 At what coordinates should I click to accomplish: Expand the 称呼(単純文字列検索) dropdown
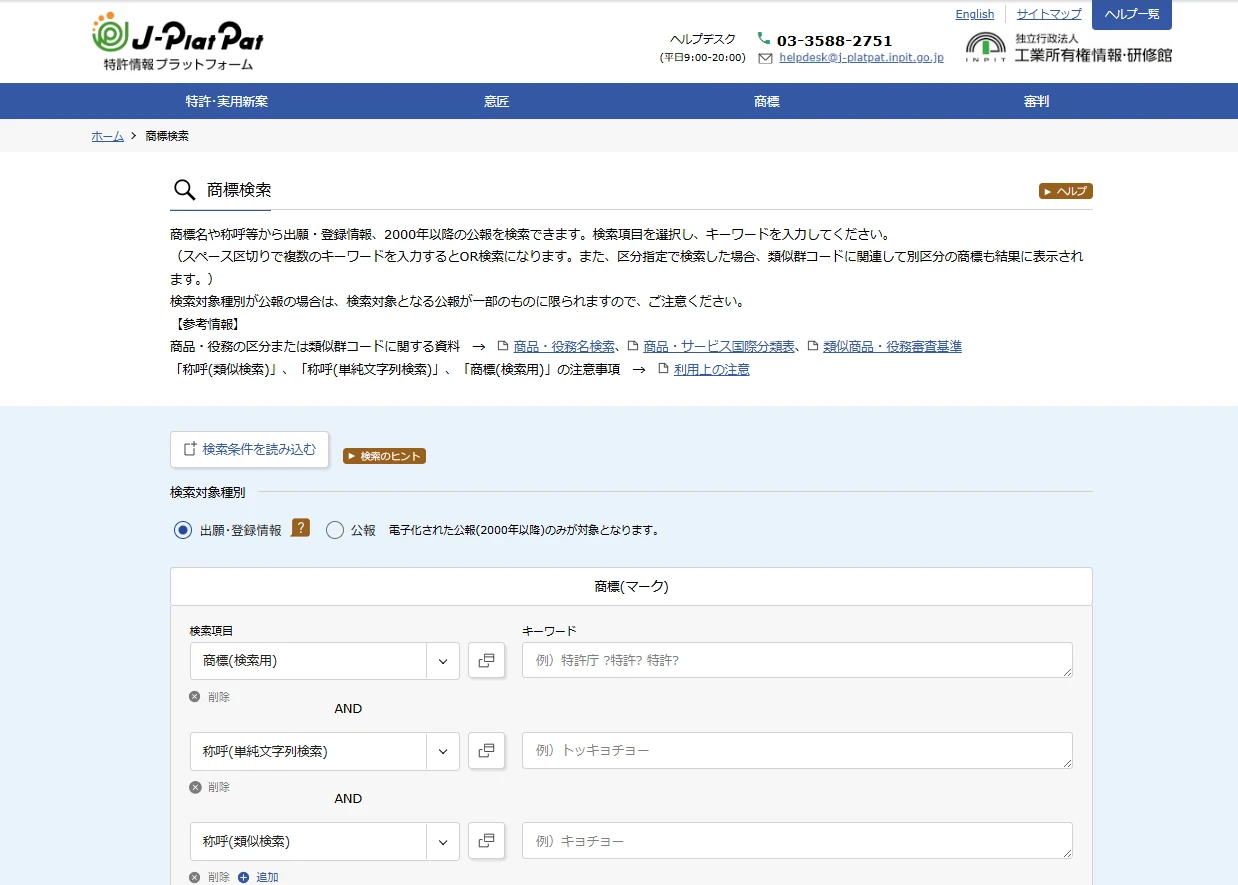coord(443,751)
